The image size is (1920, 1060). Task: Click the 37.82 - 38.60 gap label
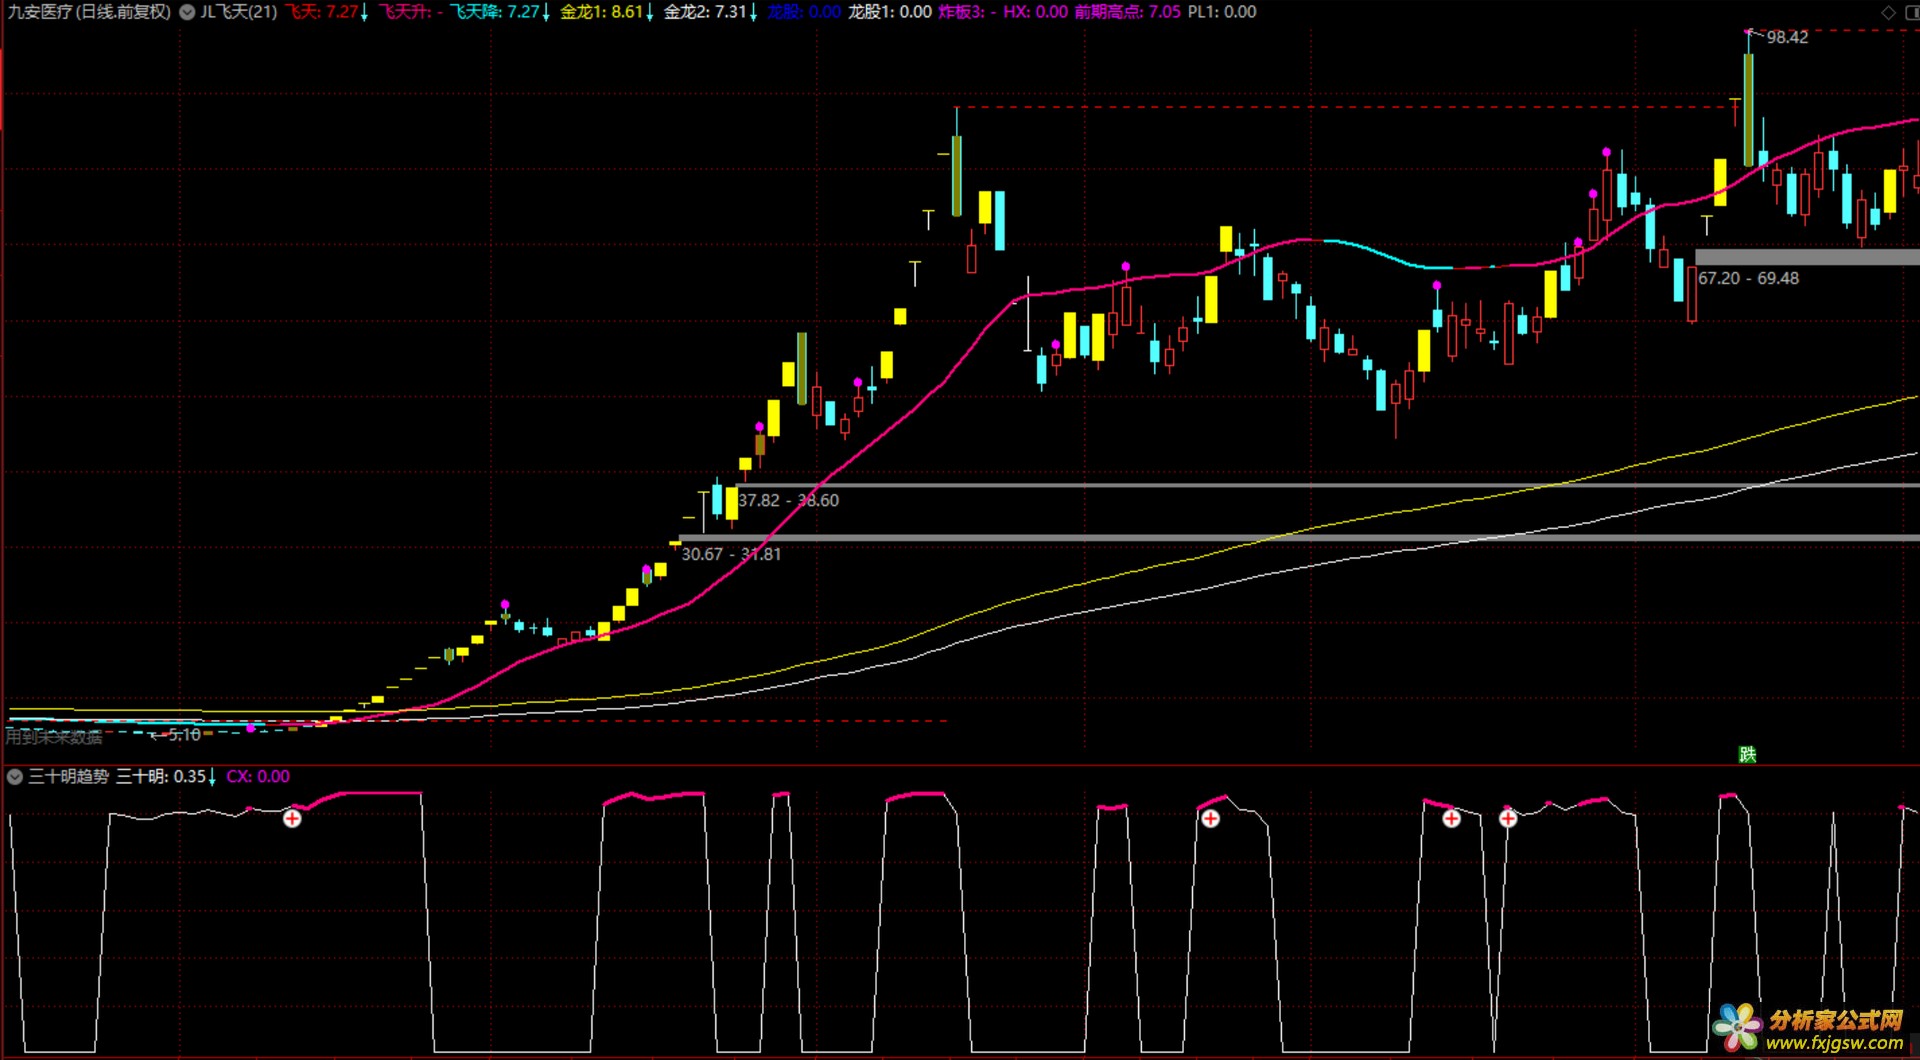pyautogui.click(x=789, y=501)
